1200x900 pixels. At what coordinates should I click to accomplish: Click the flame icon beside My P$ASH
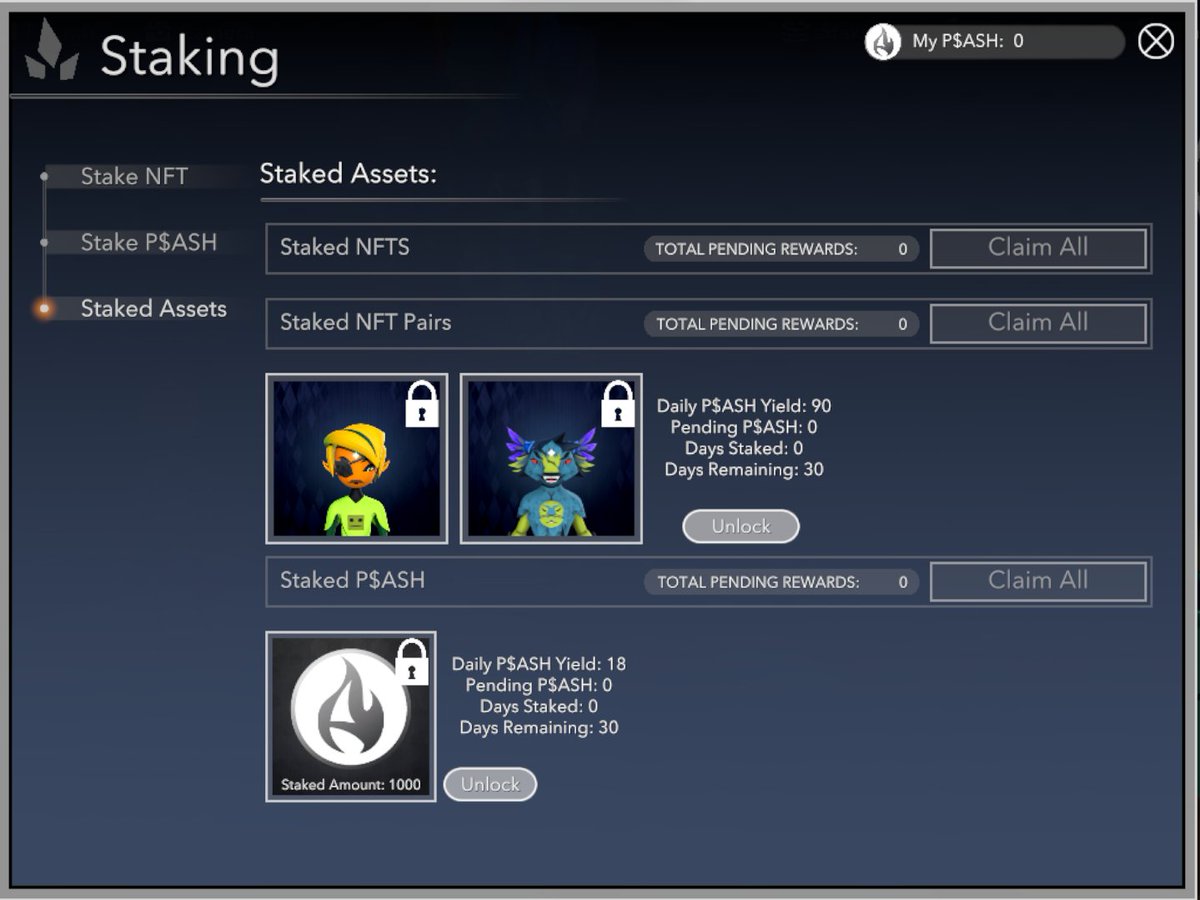[883, 42]
